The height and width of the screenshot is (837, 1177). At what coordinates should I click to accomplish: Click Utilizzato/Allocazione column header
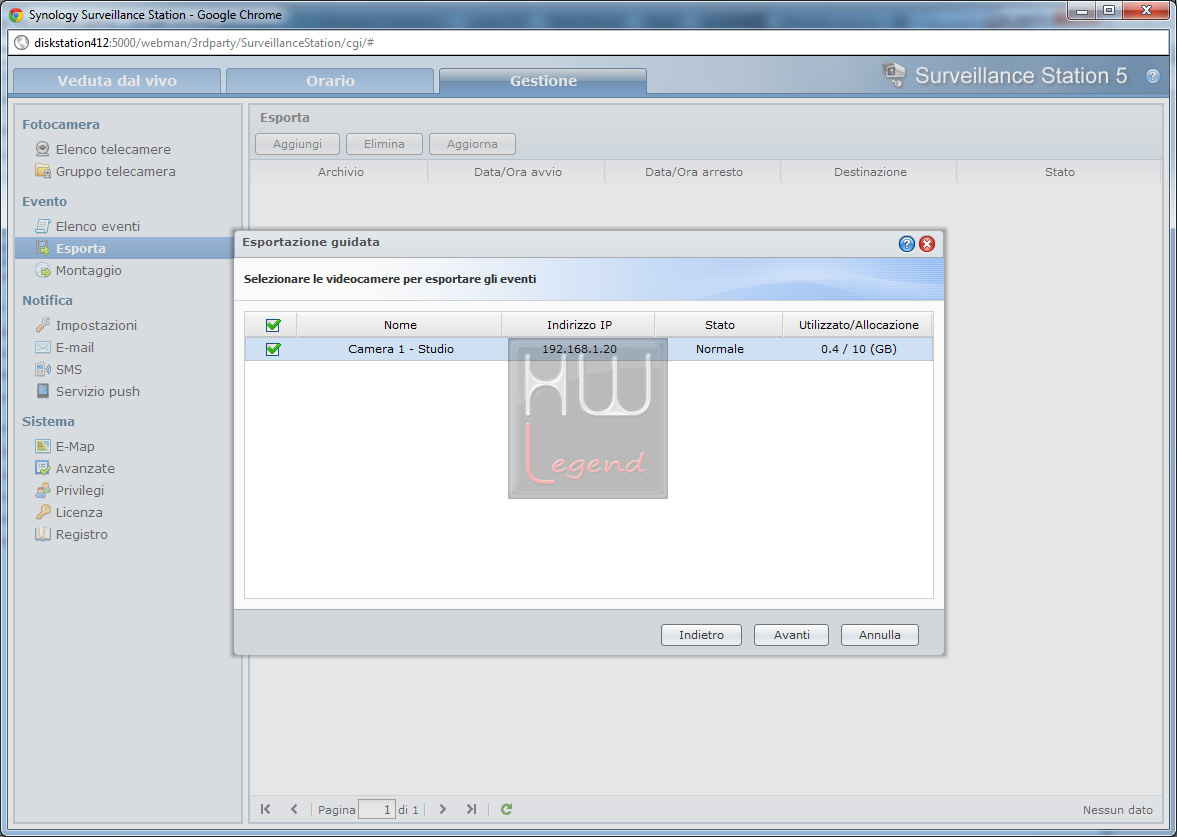[858, 324]
